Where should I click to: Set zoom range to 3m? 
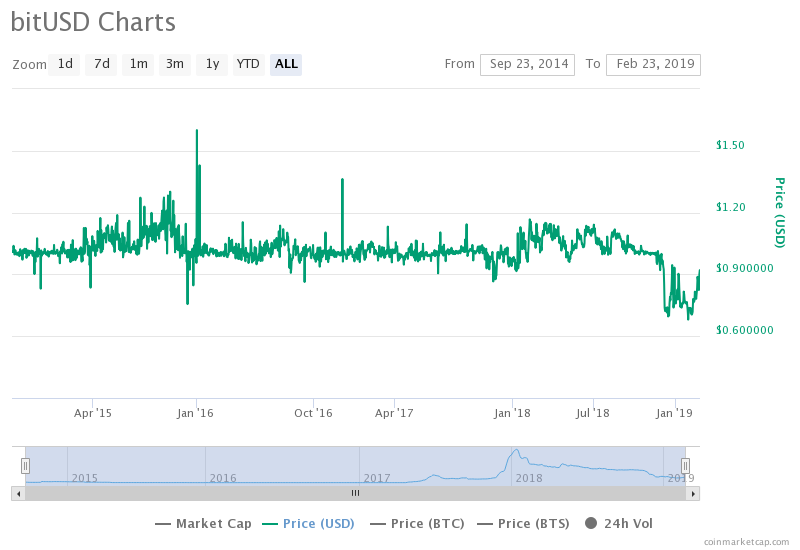[x=175, y=64]
